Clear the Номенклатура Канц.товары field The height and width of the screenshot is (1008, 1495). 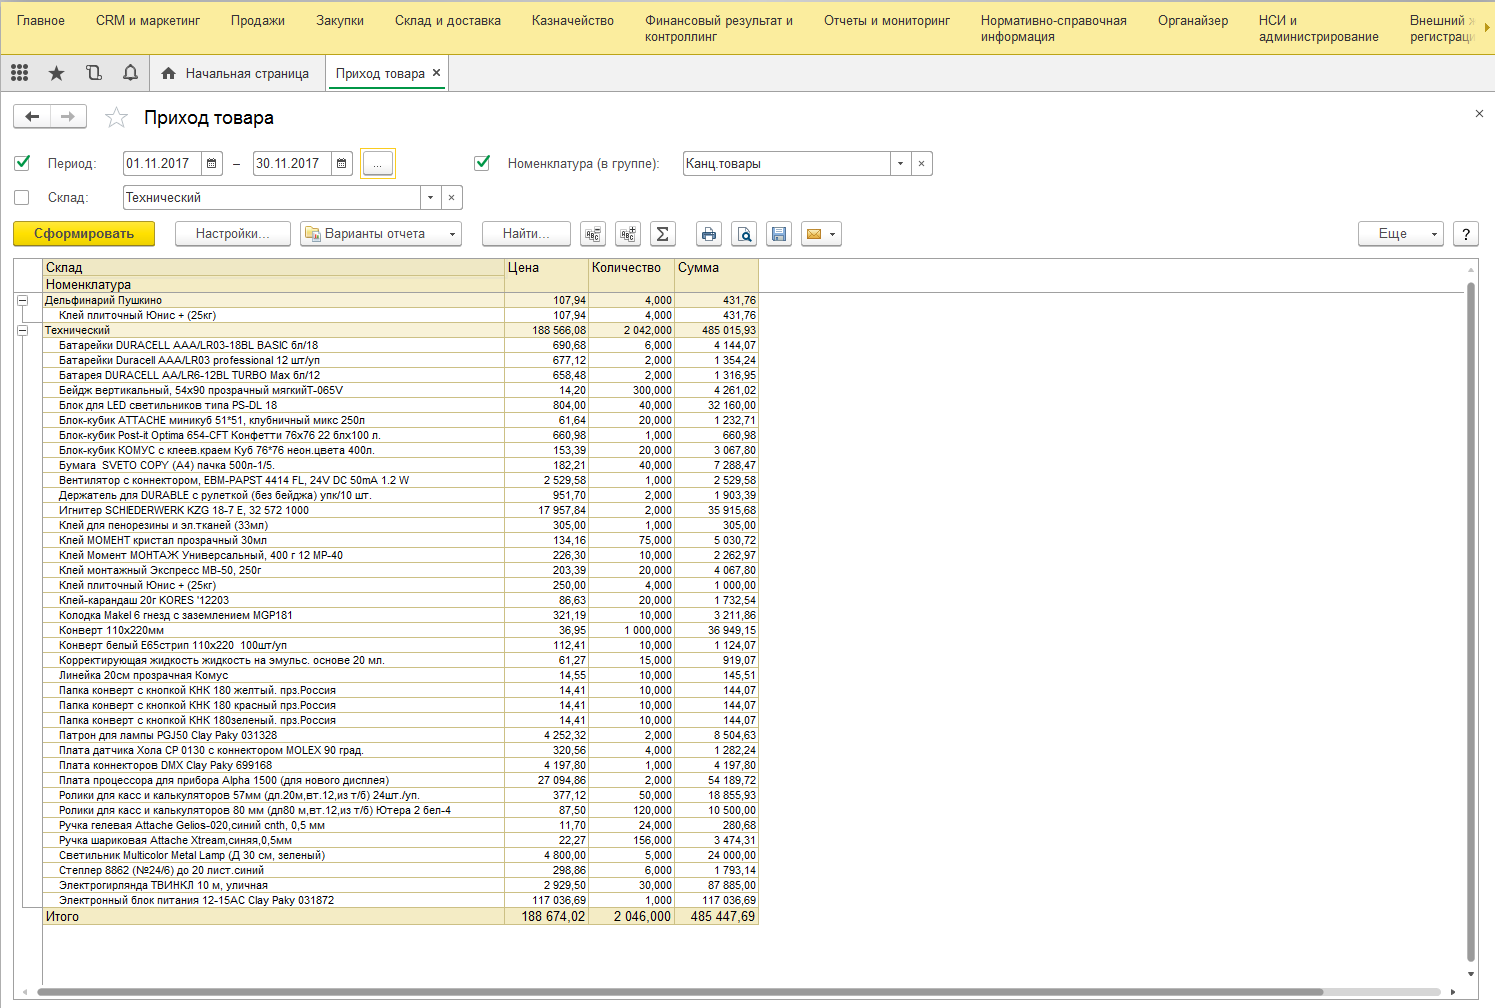[x=922, y=163]
